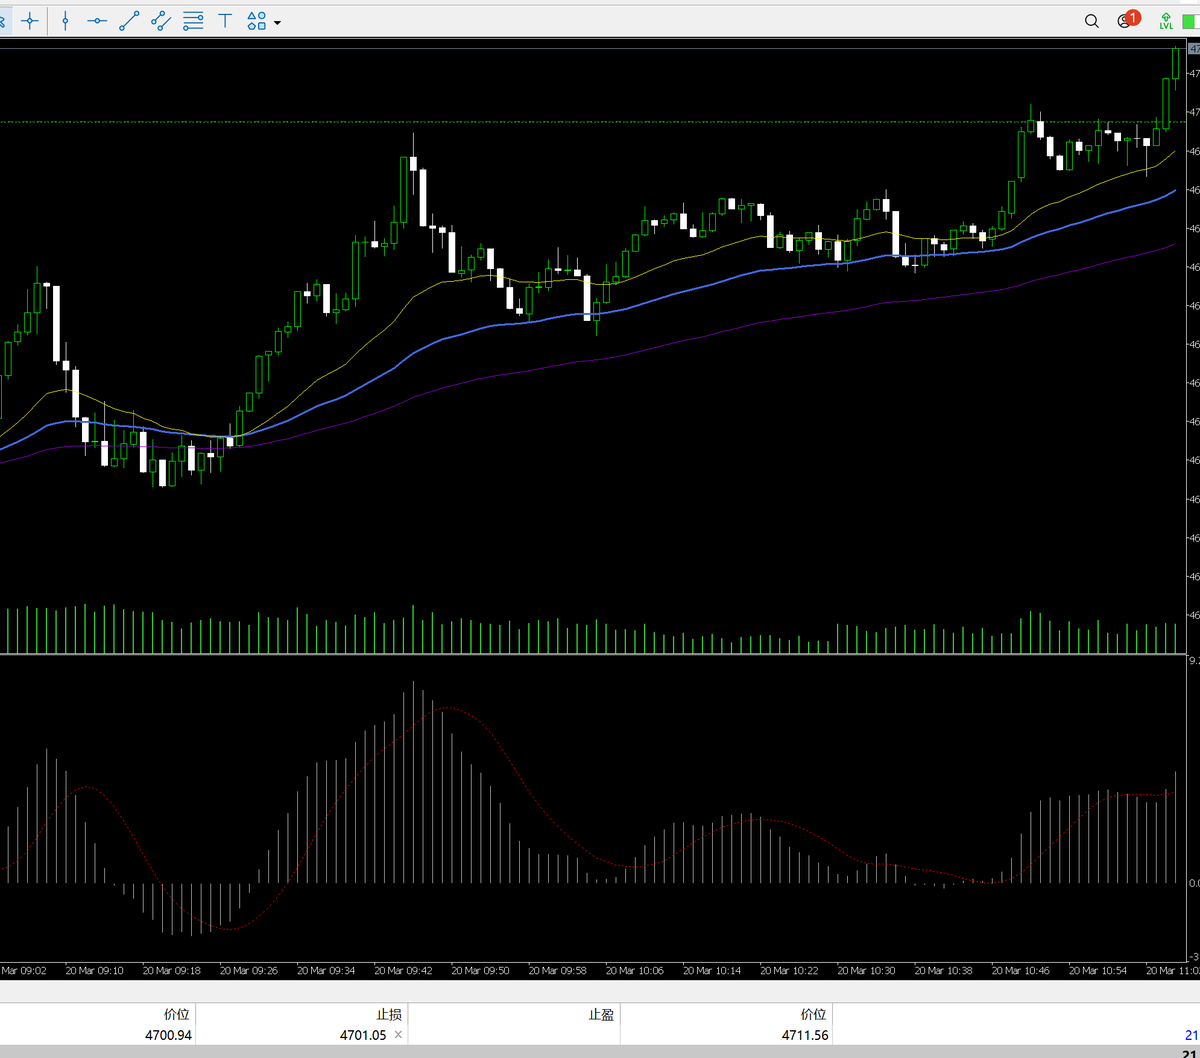Click the 20 Mar 09:18 time label
This screenshot has width=1200, height=1058.
(171, 970)
